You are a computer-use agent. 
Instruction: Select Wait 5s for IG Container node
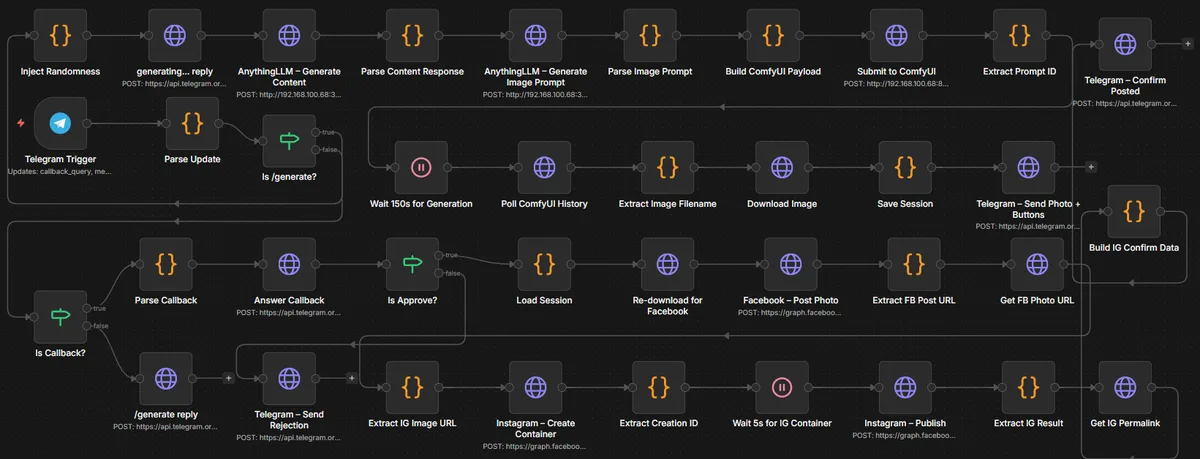pos(782,386)
